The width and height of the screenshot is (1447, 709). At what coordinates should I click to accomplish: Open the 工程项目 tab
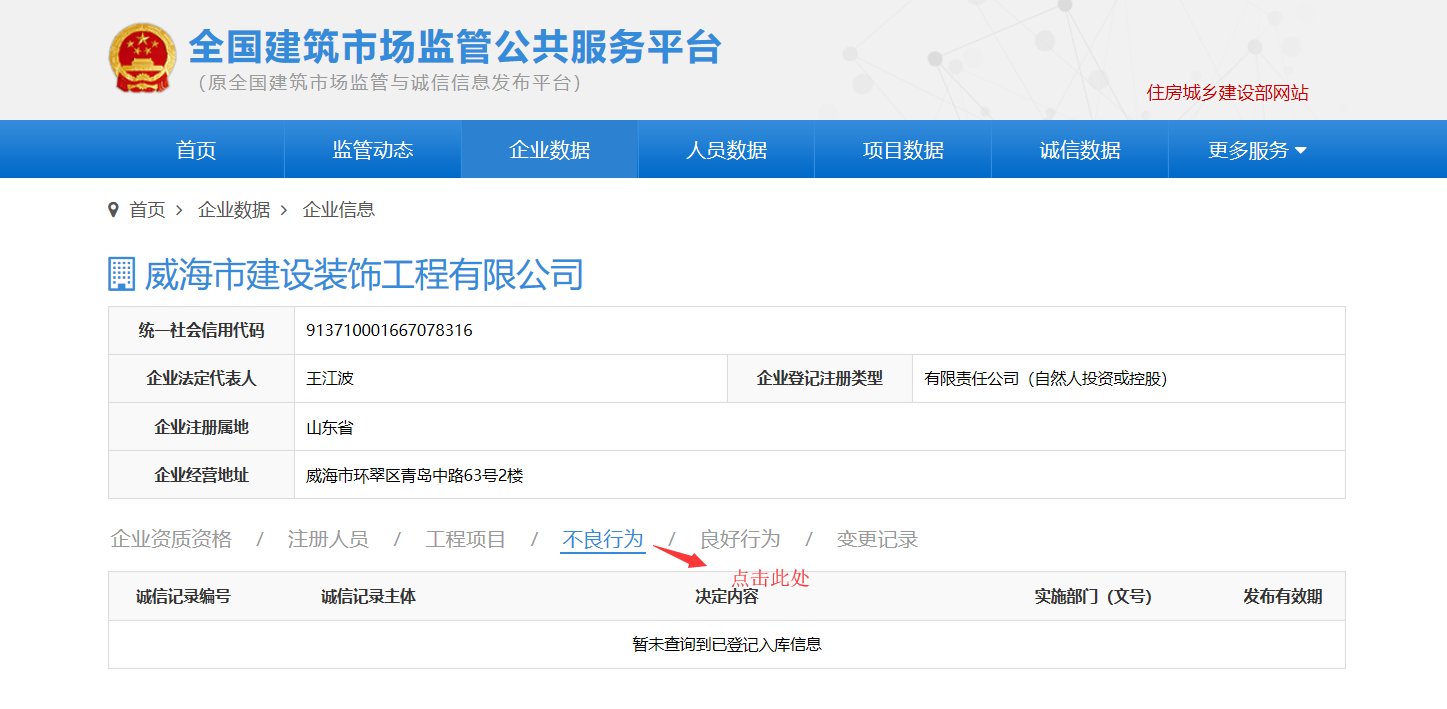point(465,538)
